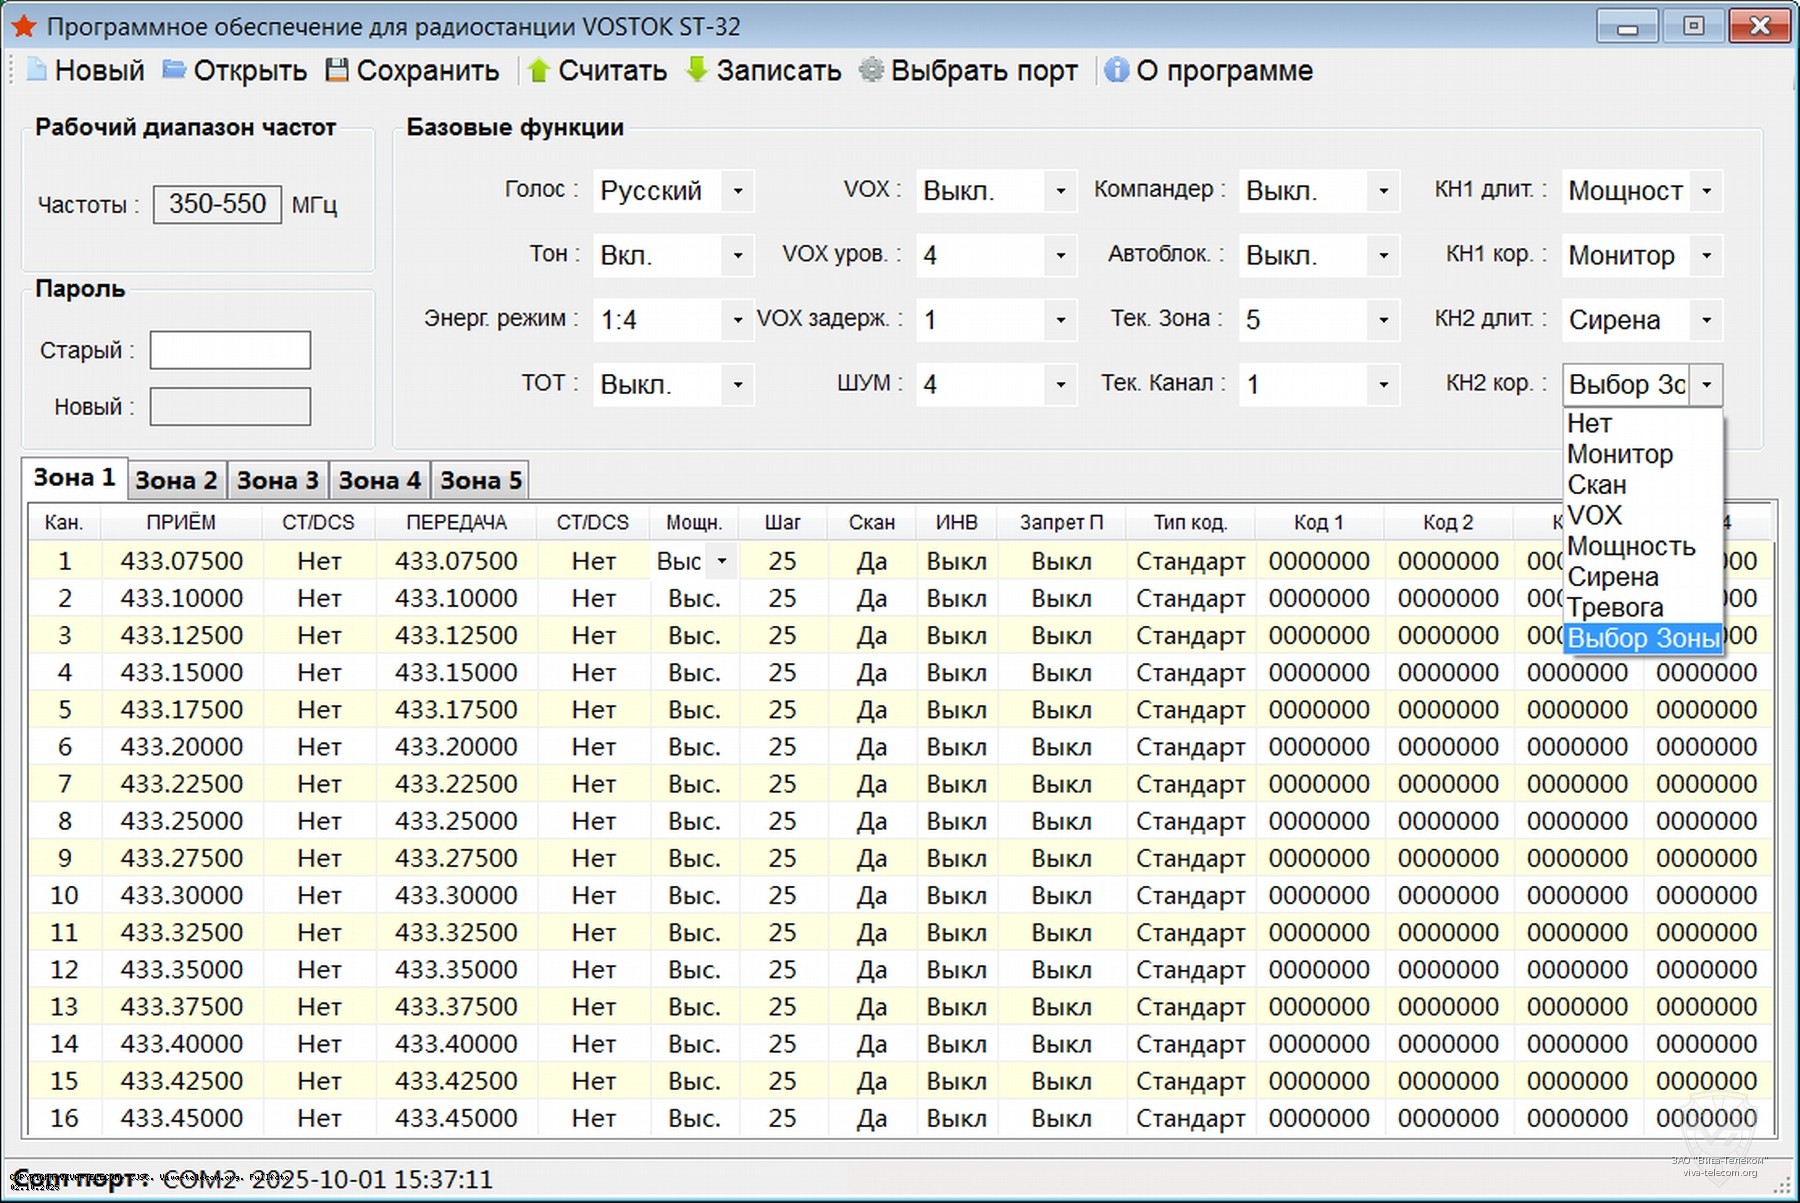Select Монитор option in the dropdown list
Image resolution: width=1800 pixels, height=1203 pixels.
coord(1620,454)
